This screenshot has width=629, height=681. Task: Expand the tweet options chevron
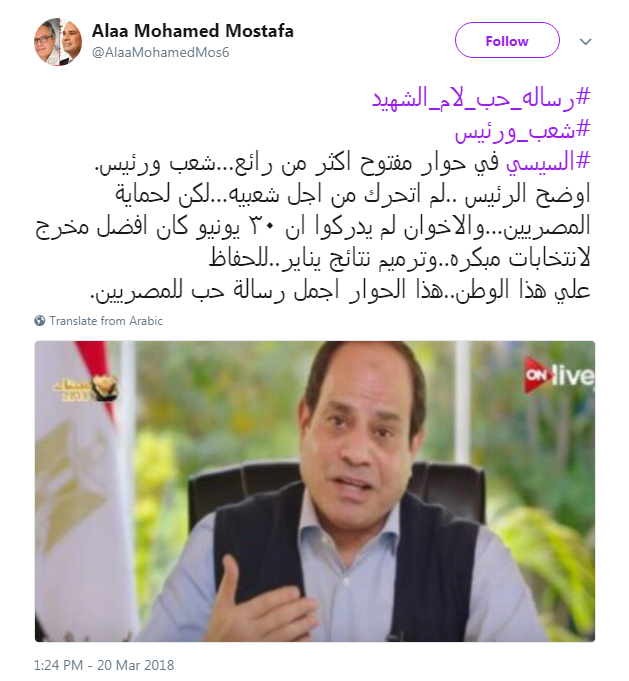tap(586, 42)
